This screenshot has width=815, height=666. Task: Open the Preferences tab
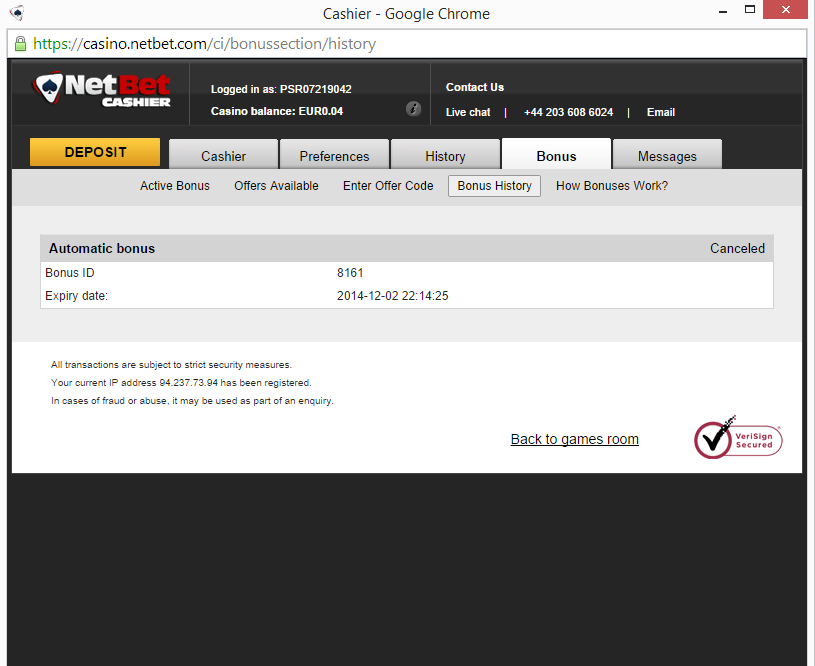tap(334, 155)
